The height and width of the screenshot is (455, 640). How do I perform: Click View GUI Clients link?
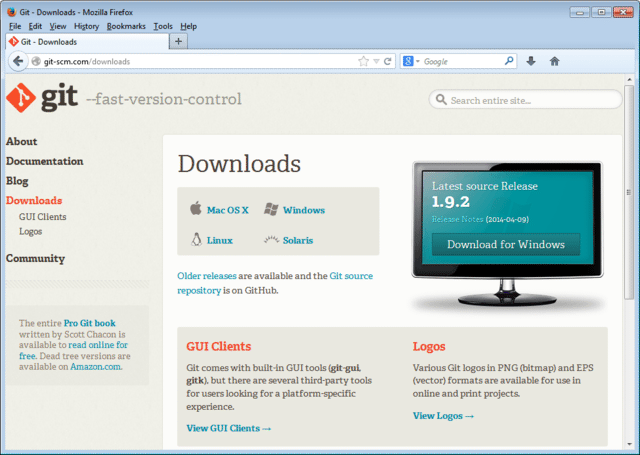[x=229, y=428]
